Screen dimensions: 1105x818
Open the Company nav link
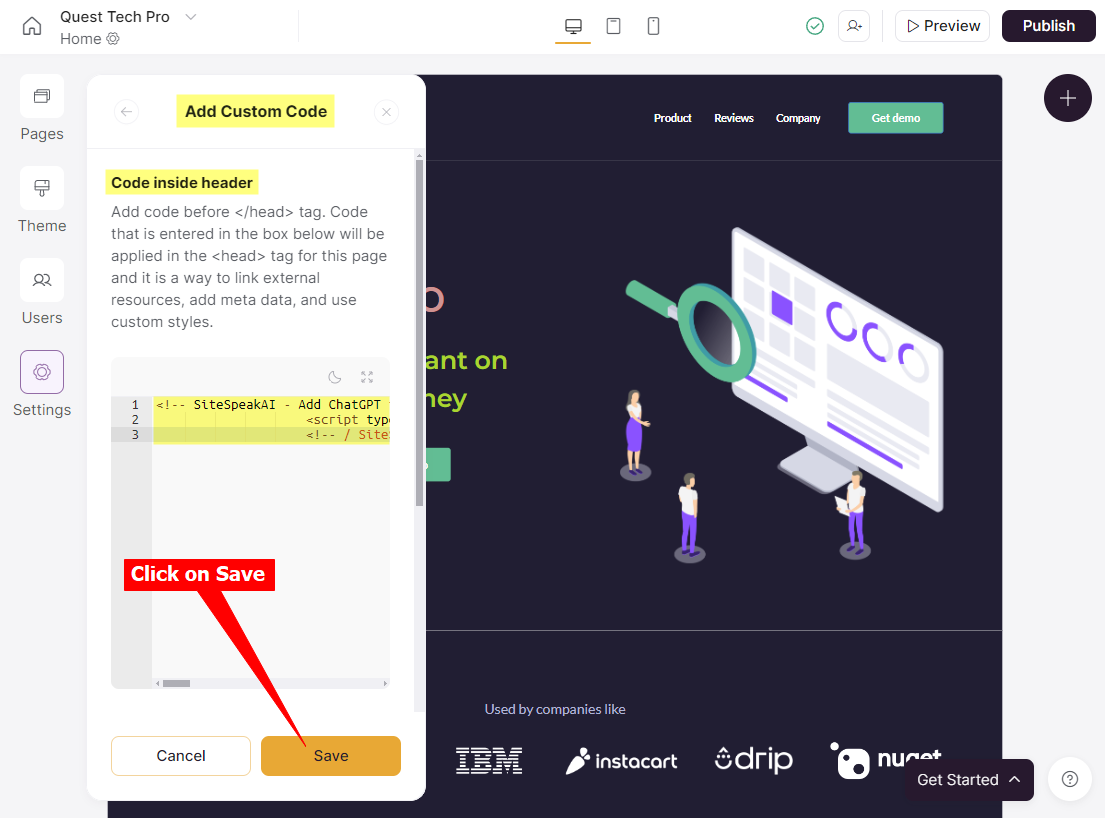798,118
